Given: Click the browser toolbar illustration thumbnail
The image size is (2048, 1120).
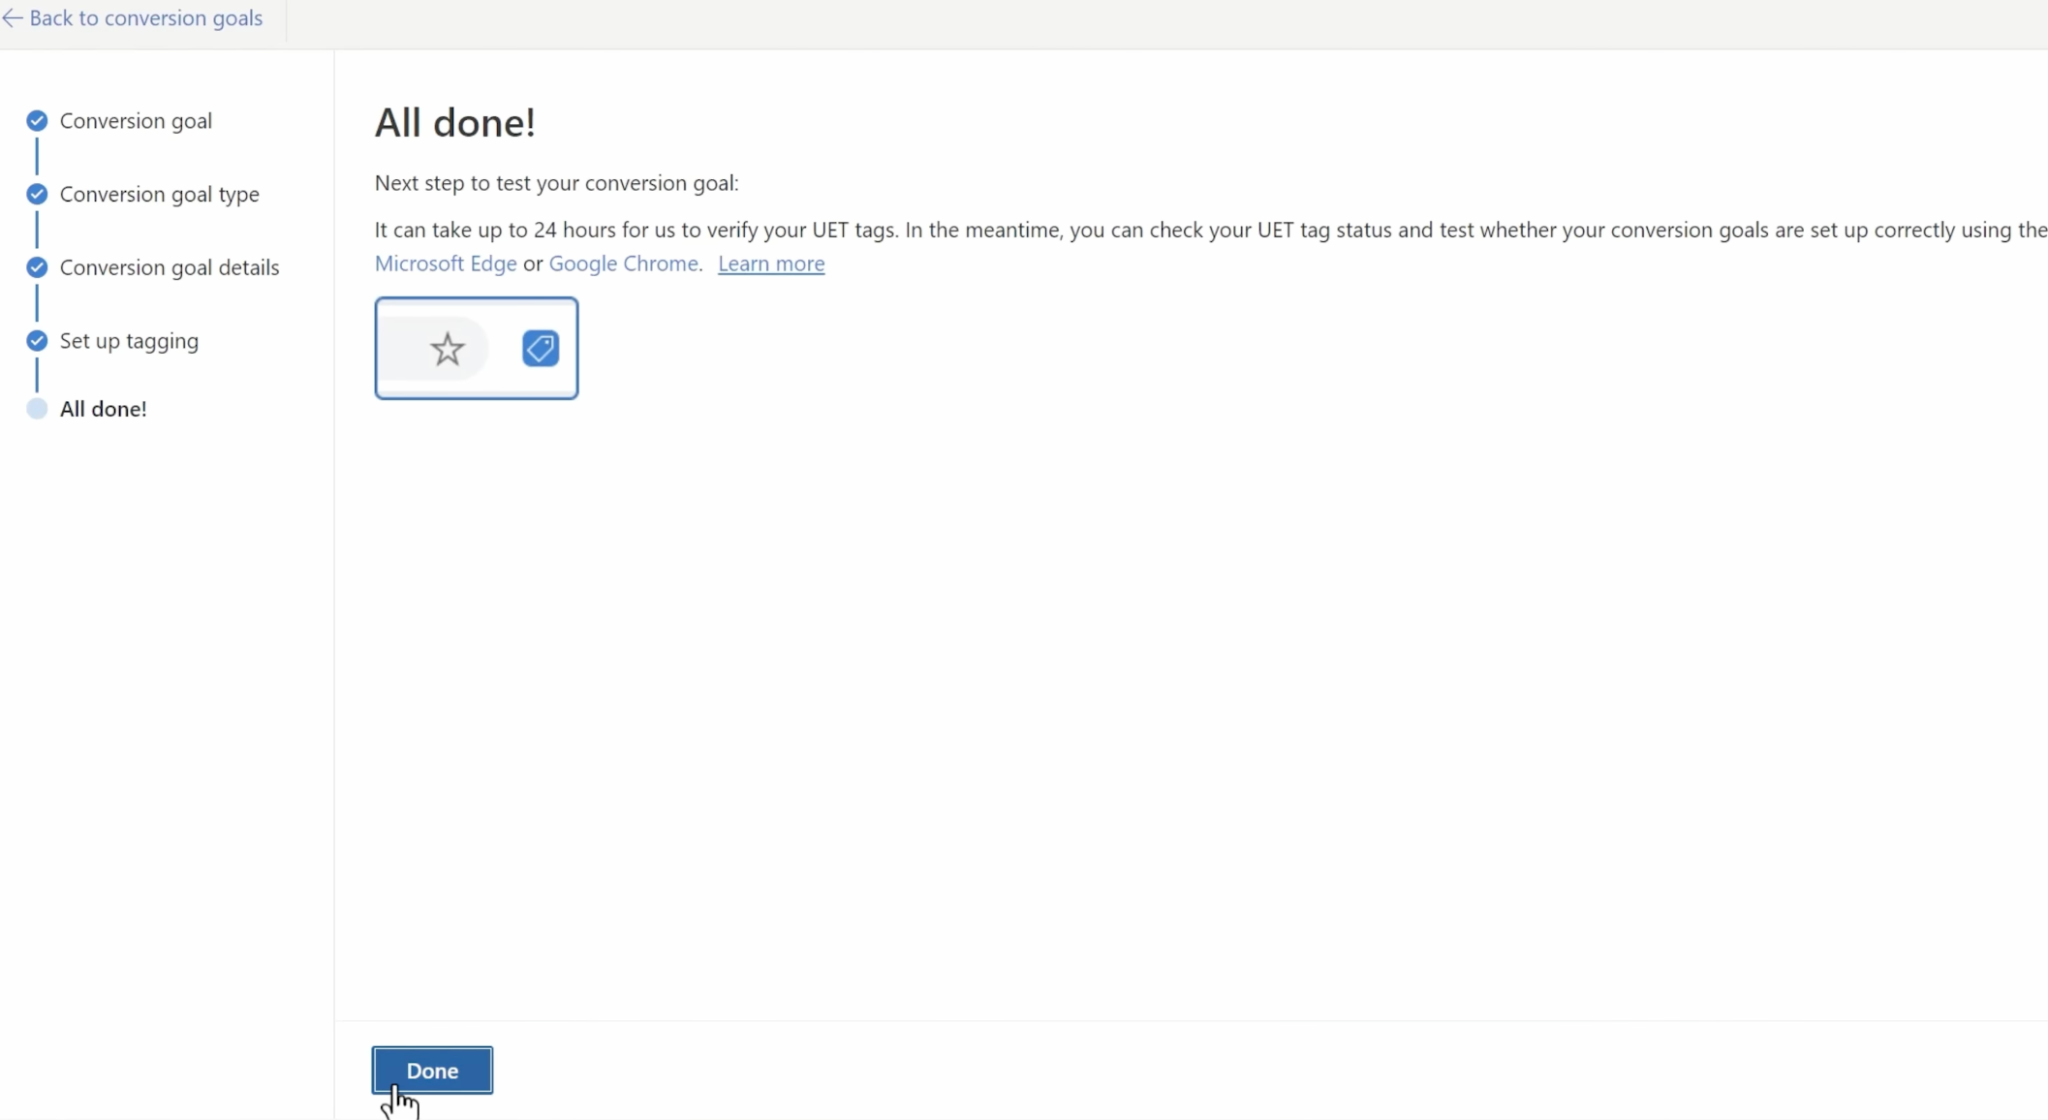Looking at the screenshot, I should click(x=476, y=348).
